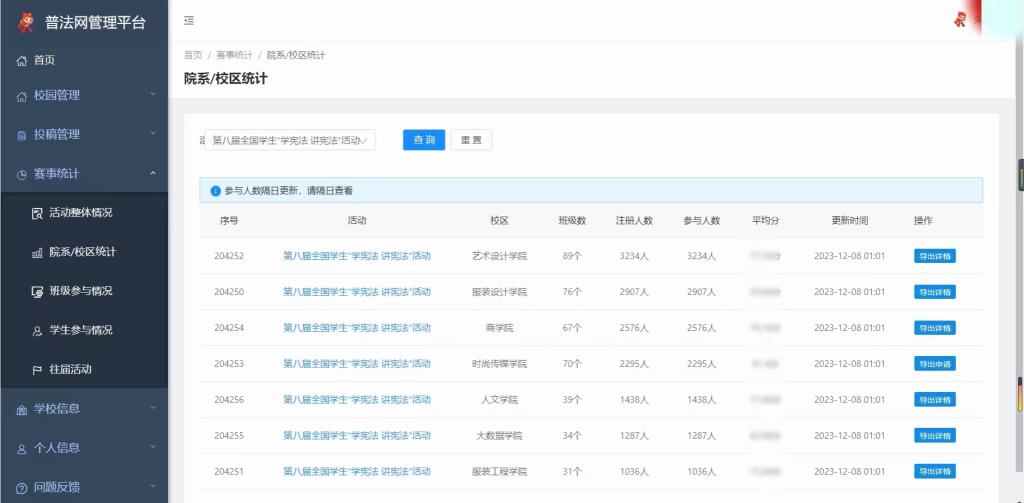Click the 普法网 platform logo icon
The image size is (1024, 503).
pyautogui.click(x=26, y=21)
